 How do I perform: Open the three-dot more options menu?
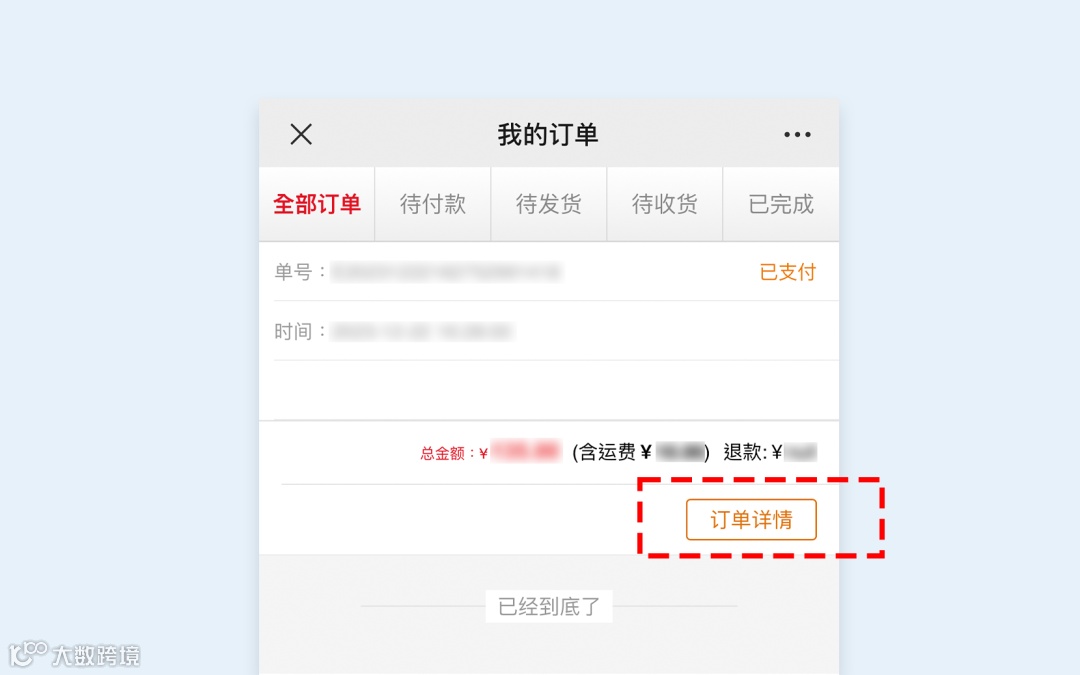pos(797,134)
